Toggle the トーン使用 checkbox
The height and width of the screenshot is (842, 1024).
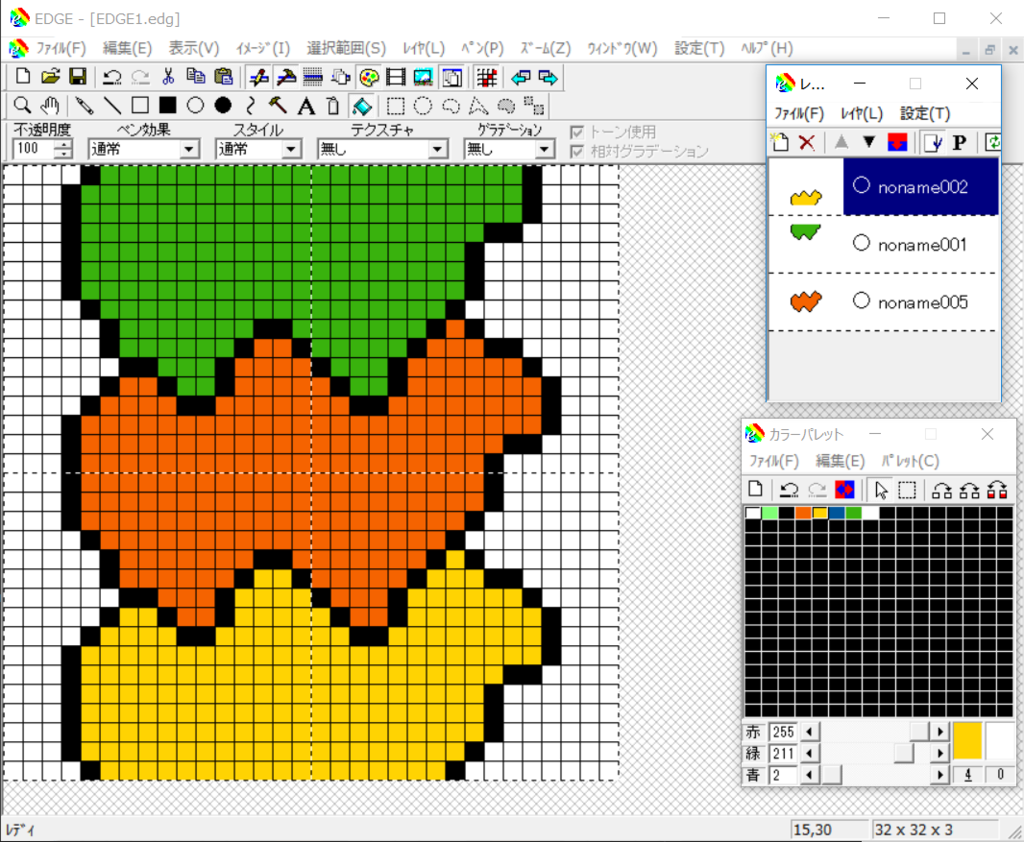(577, 133)
